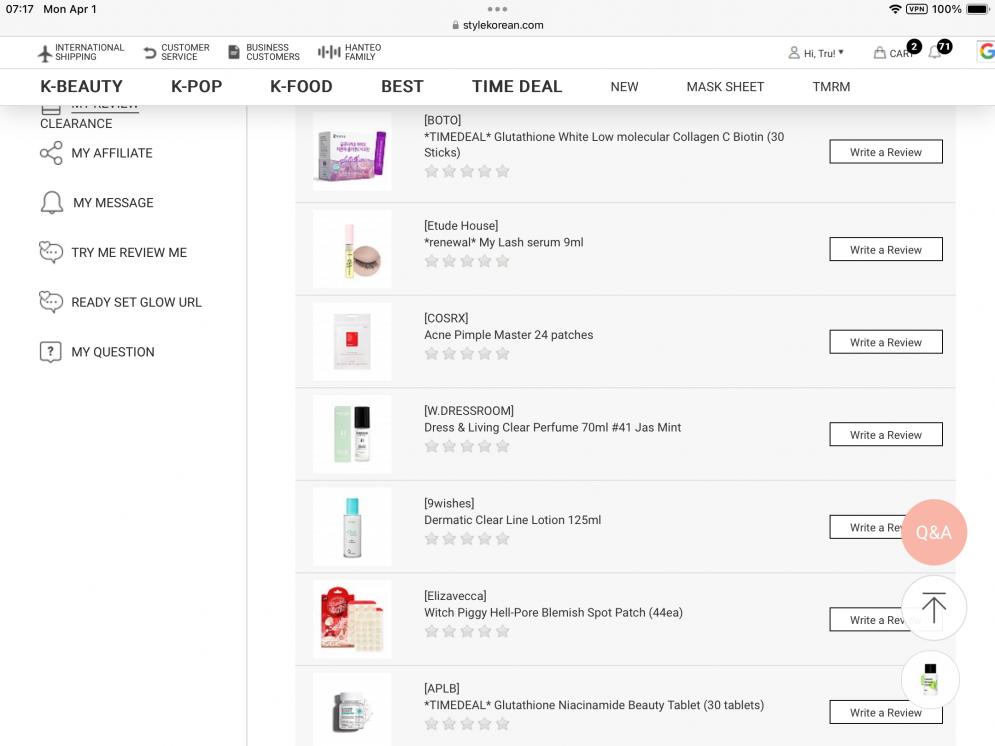Open the shopping cart icon
This screenshot has width=995, height=746.
tap(880, 53)
